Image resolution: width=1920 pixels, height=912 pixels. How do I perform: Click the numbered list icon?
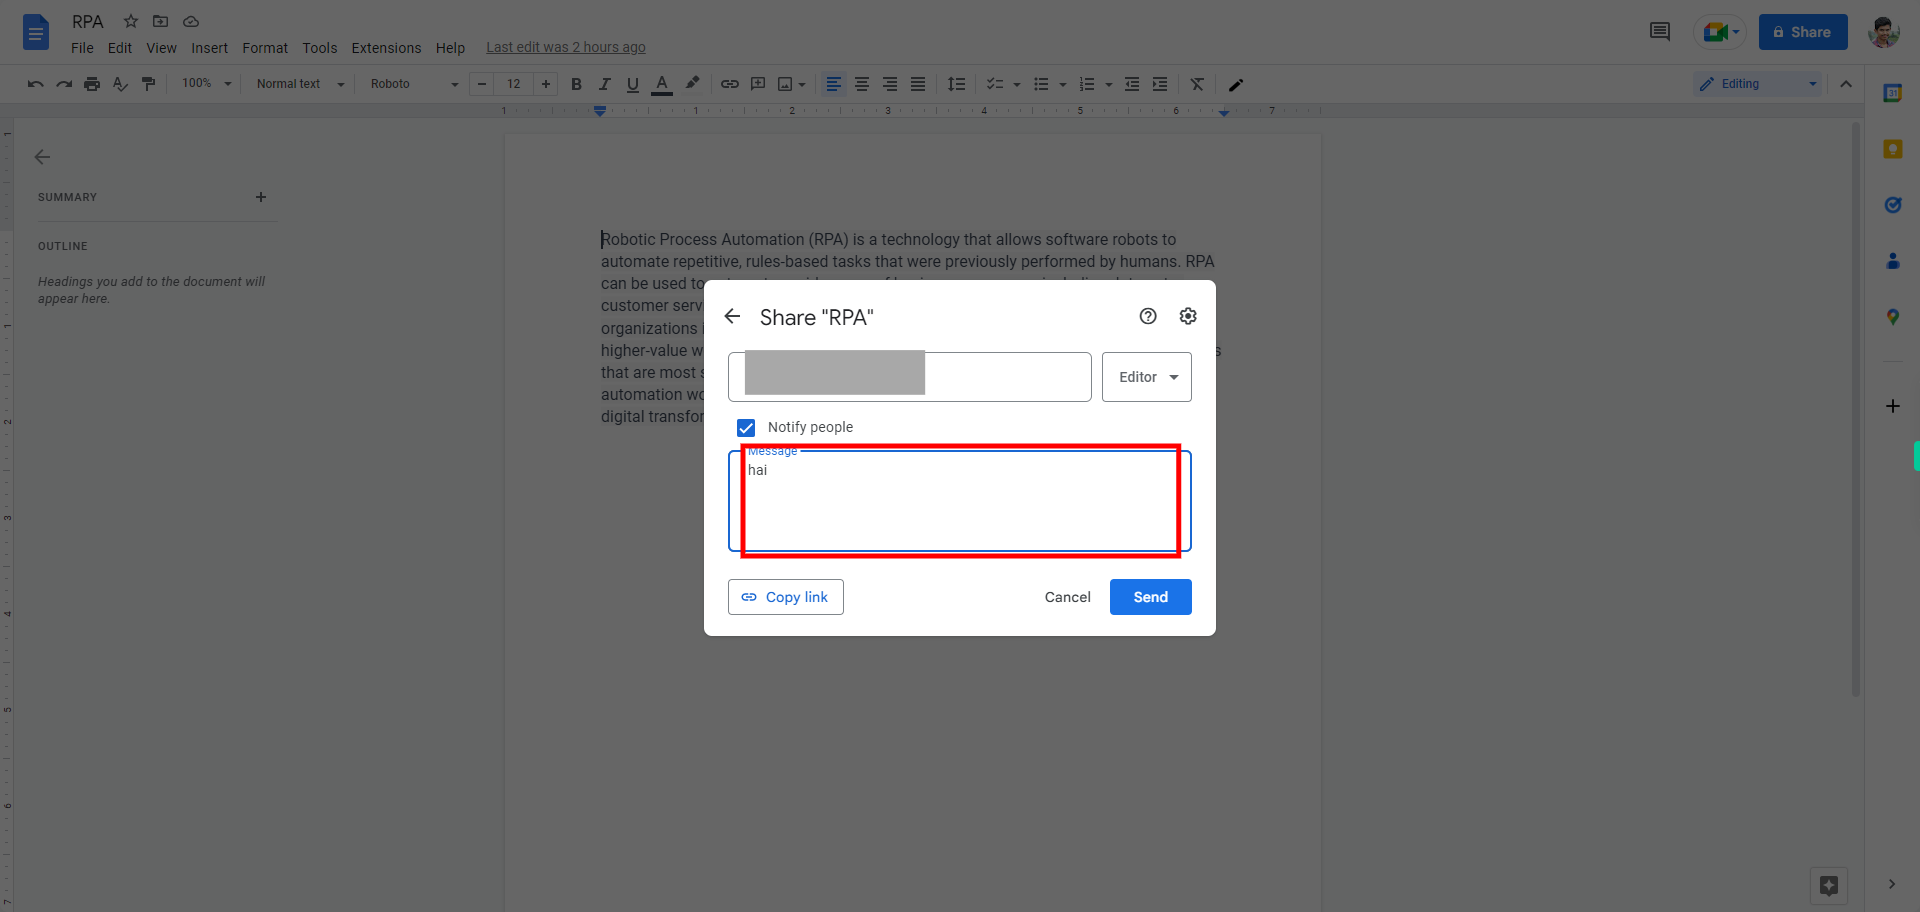pyautogui.click(x=1087, y=84)
